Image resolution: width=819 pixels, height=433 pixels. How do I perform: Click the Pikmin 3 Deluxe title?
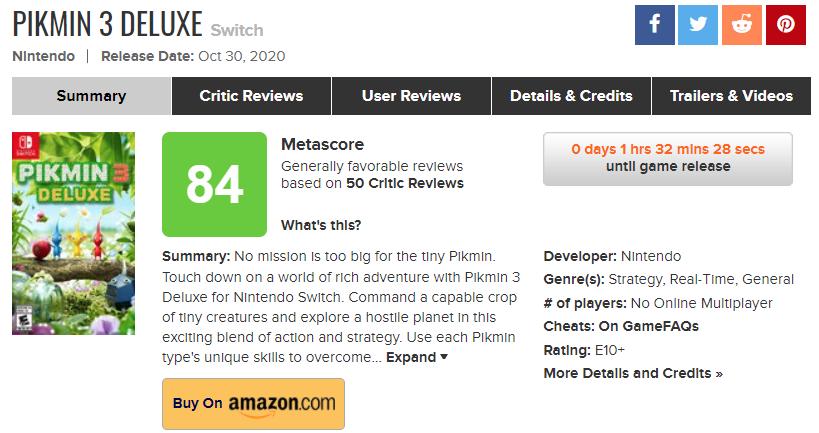coord(107,22)
